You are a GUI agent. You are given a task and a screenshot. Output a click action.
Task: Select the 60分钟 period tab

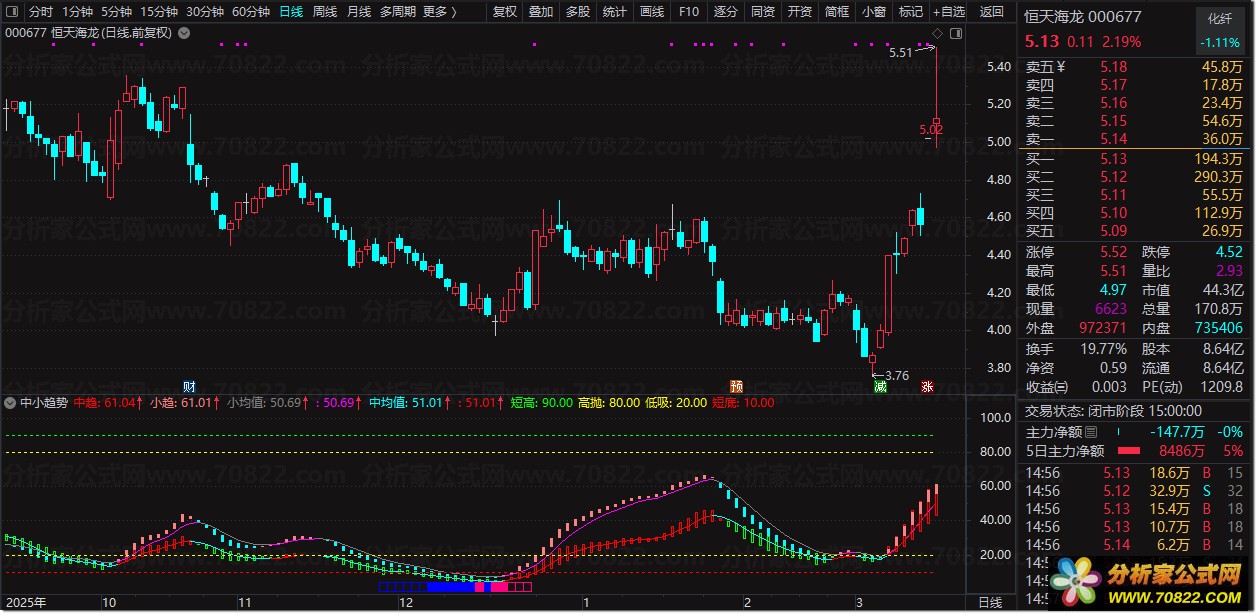point(251,12)
